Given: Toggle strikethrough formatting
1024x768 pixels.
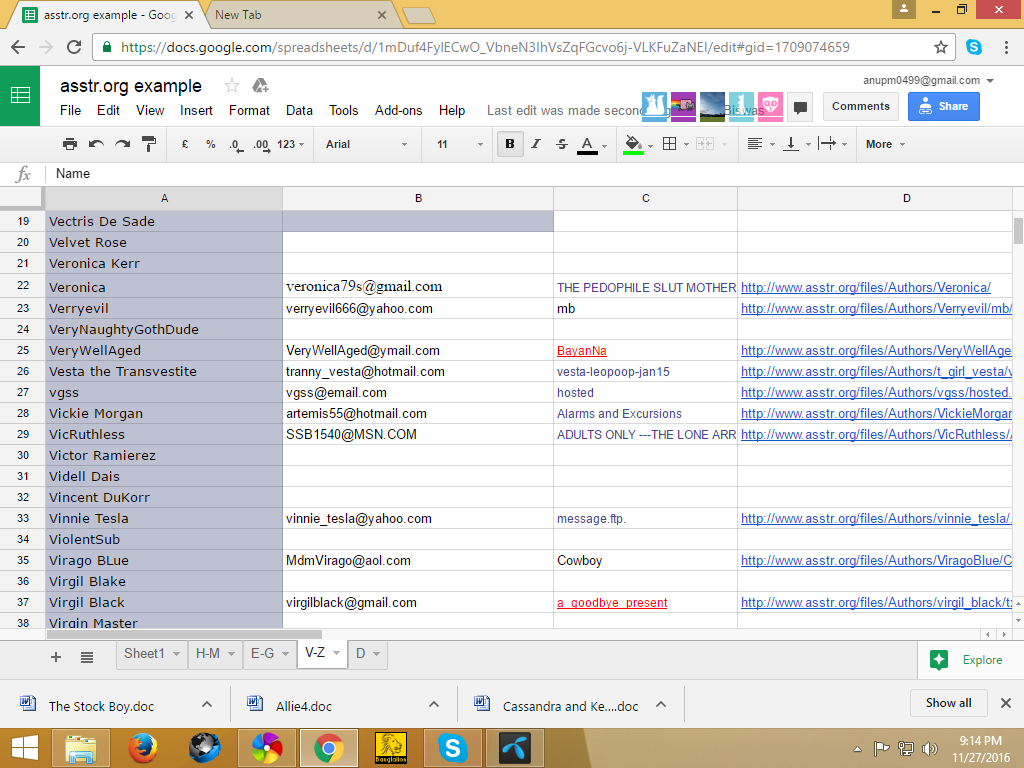Looking at the screenshot, I should [562, 144].
